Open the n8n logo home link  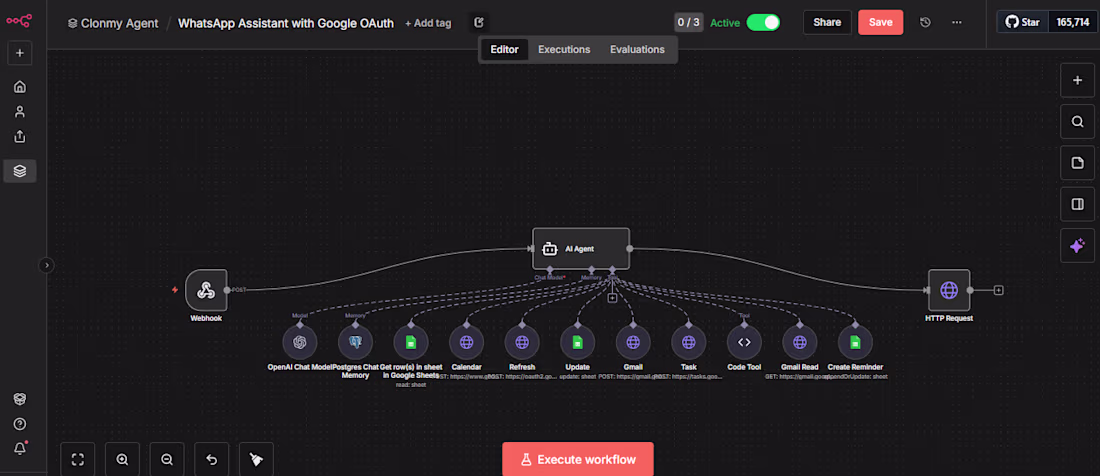pos(19,21)
